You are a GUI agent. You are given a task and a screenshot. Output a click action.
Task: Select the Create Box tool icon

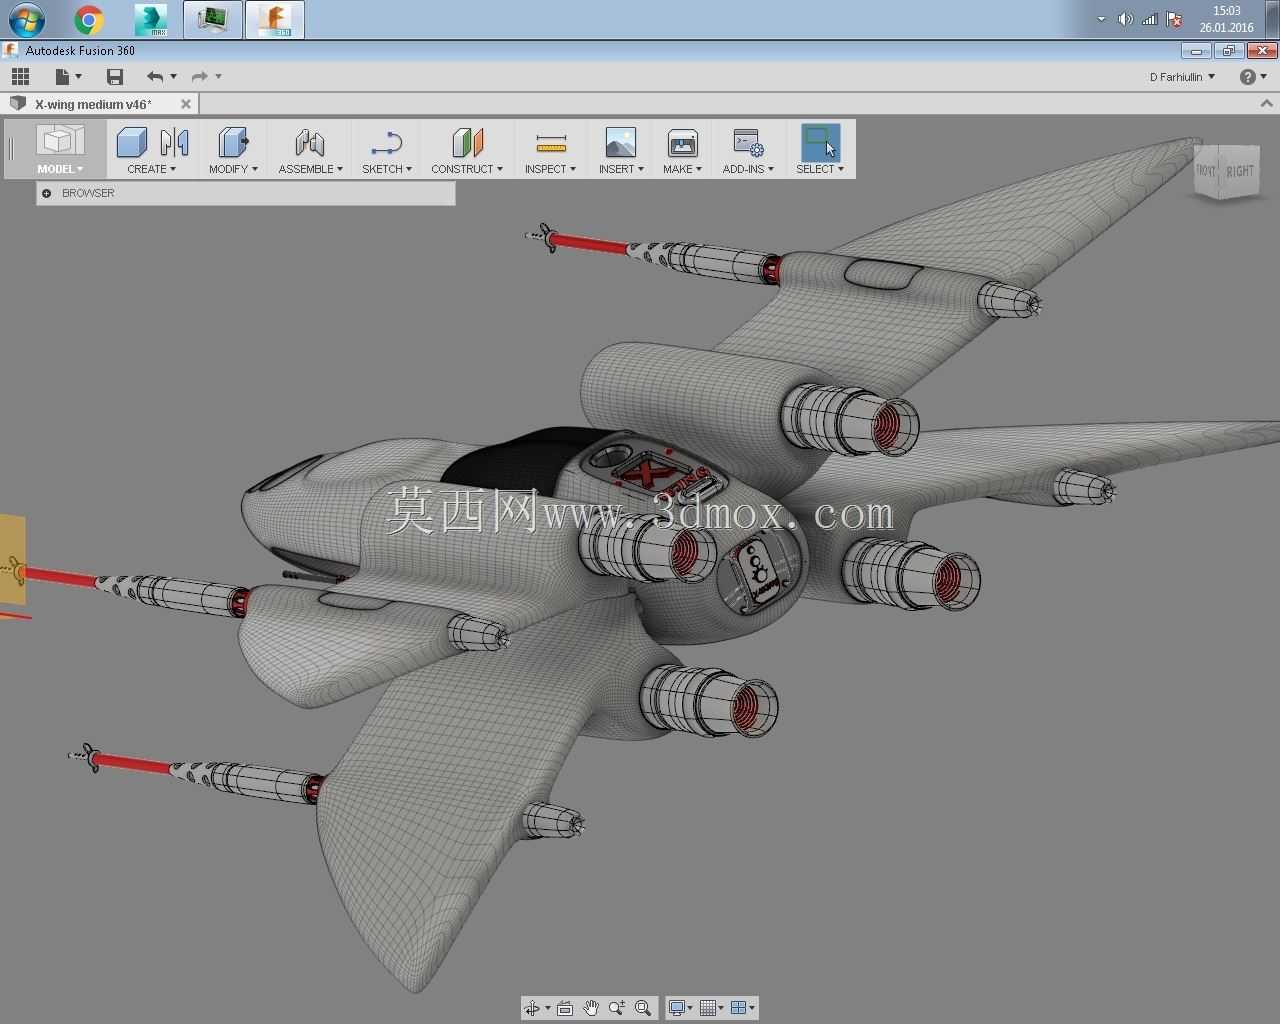(132, 142)
